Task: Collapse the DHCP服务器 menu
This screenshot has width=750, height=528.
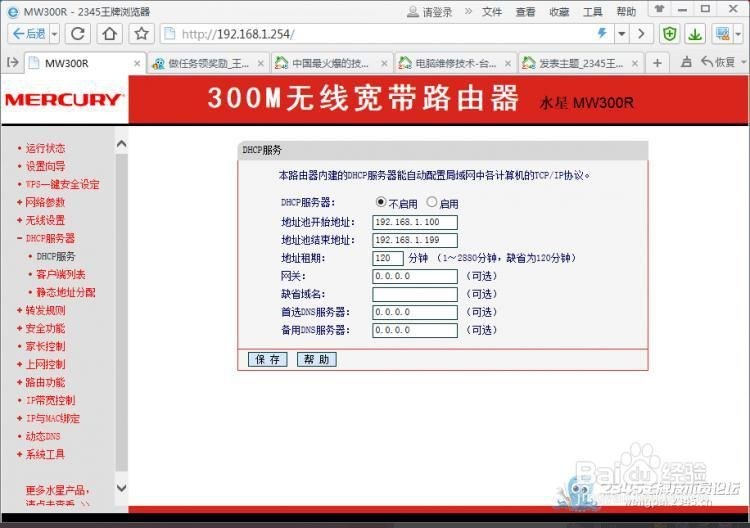Action: [50, 238]
